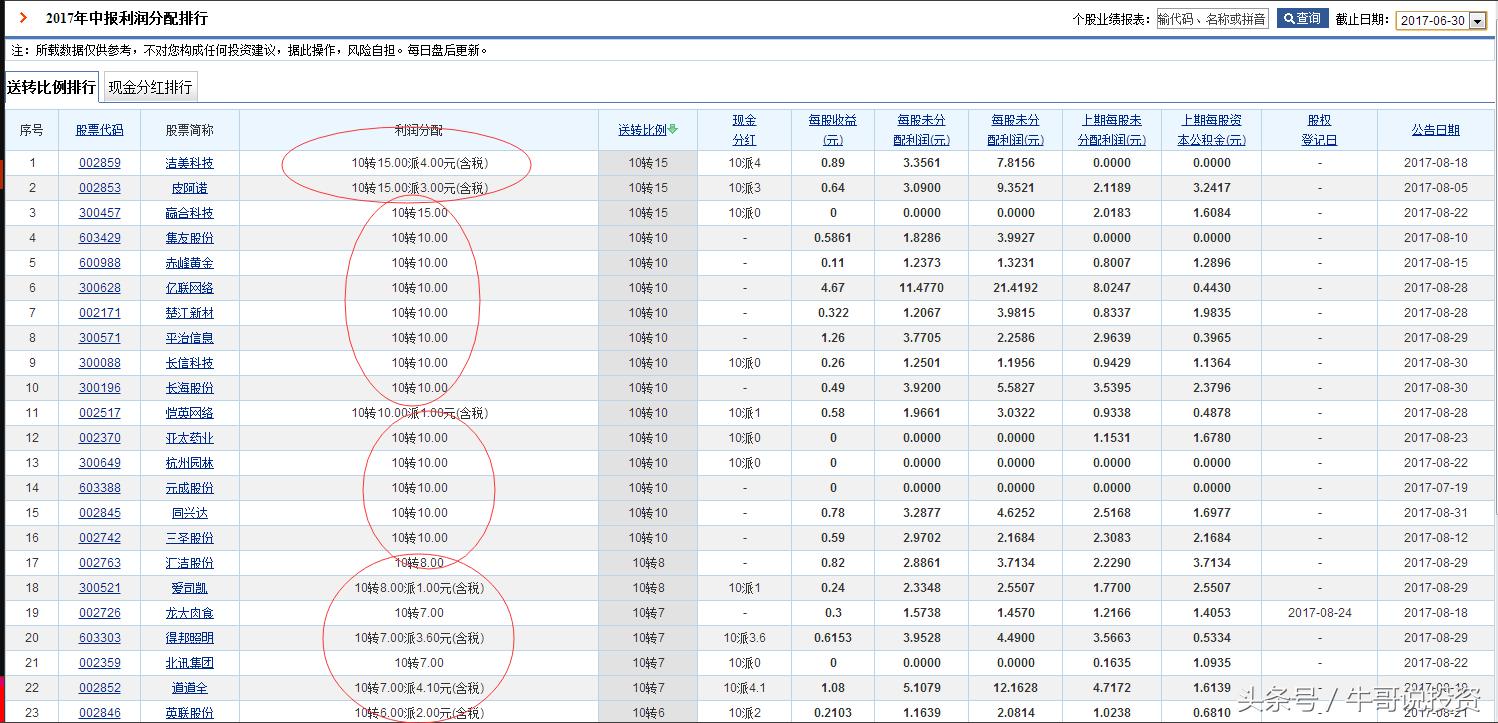Type in the 个股业绩报表 search field
Viewport: 1498px width, 723px height.
[1212, 19]
